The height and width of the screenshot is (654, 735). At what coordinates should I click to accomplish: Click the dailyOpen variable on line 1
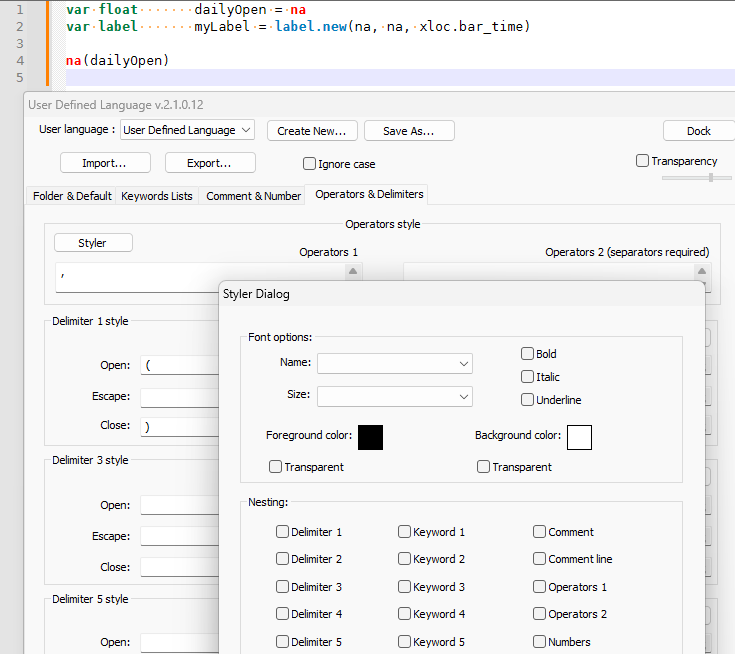point(230,9)
